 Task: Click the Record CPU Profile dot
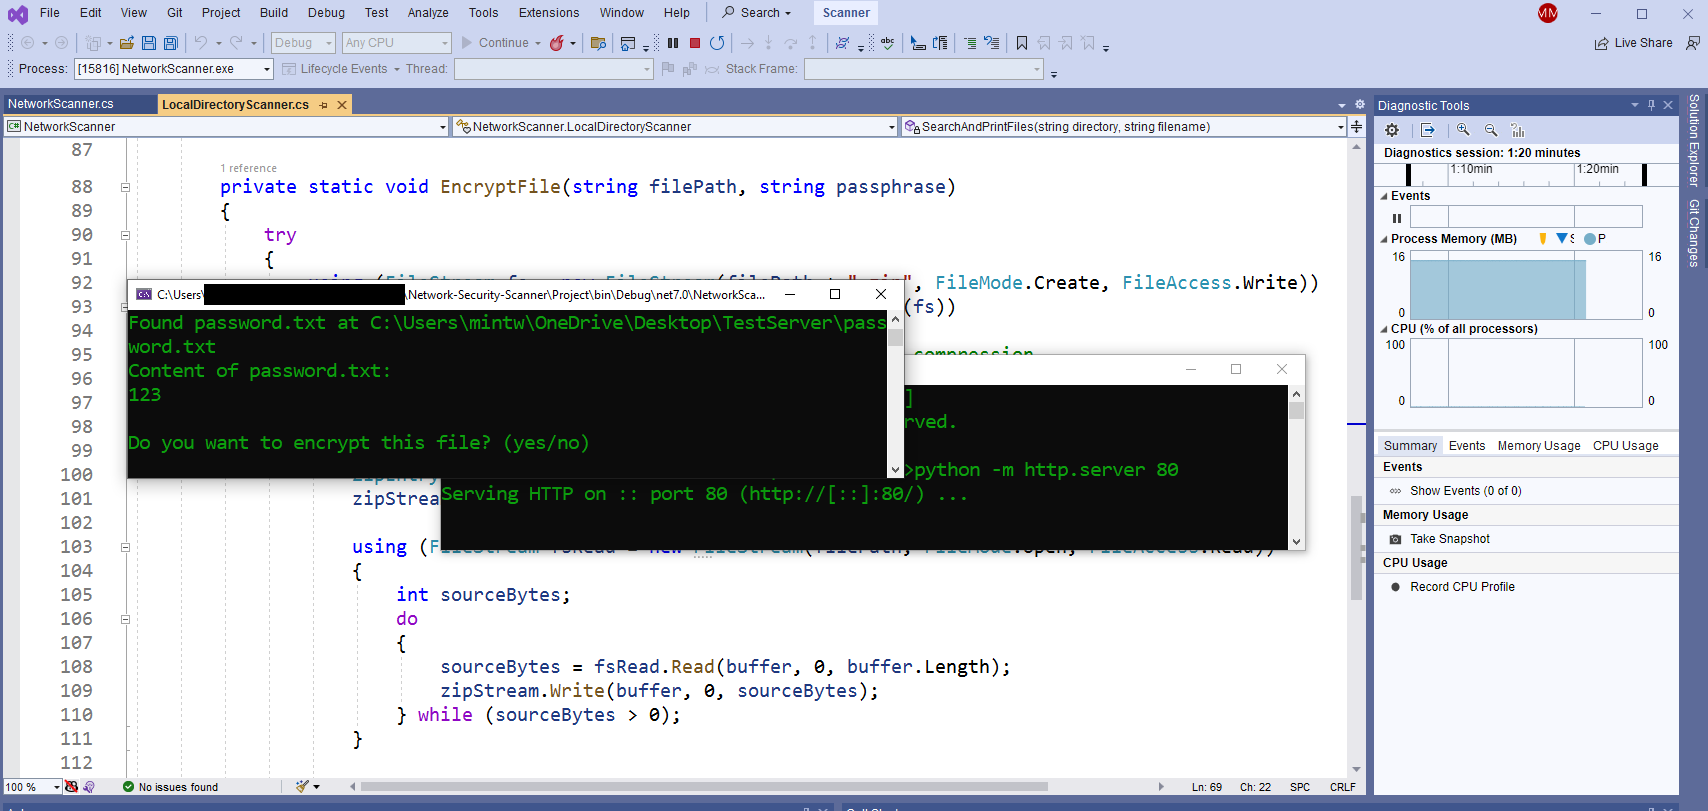click(1396, 587)
